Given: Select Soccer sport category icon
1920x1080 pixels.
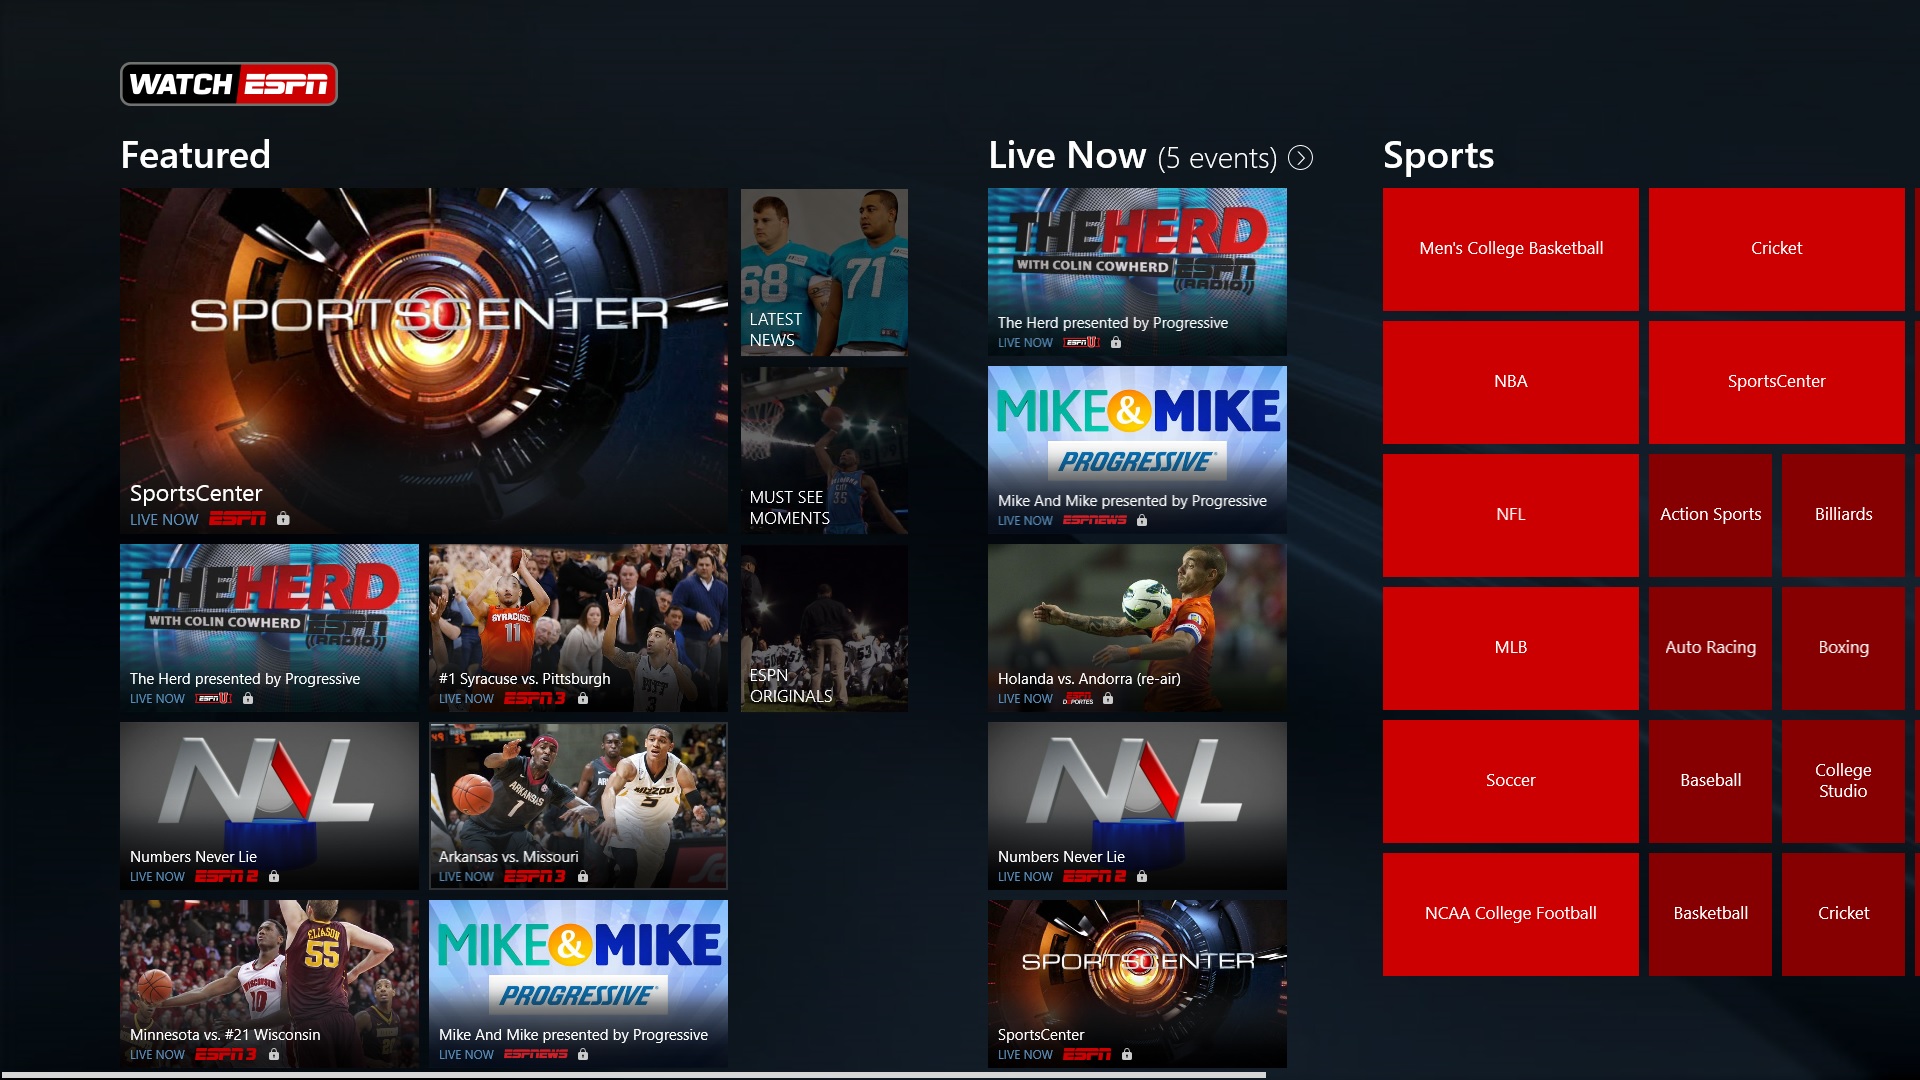Looking at the screenshot, I should click(x=1509, y=778).
